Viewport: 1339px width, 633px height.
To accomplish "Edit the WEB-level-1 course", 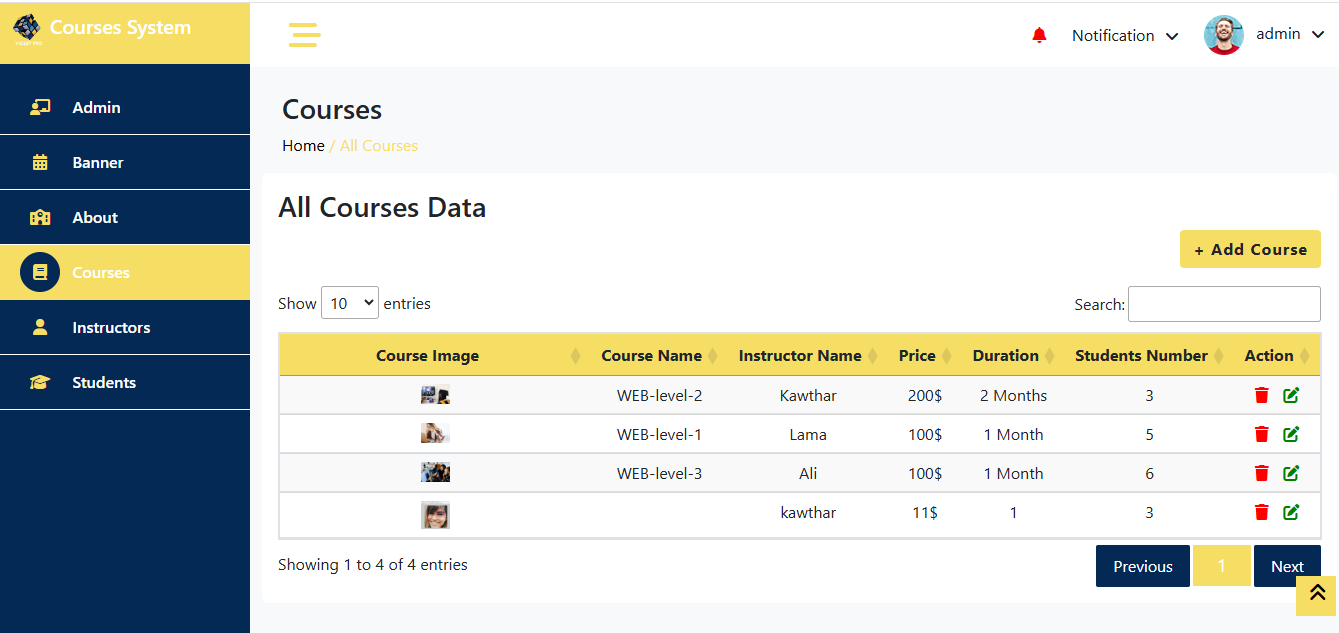I will (1291, 435).
